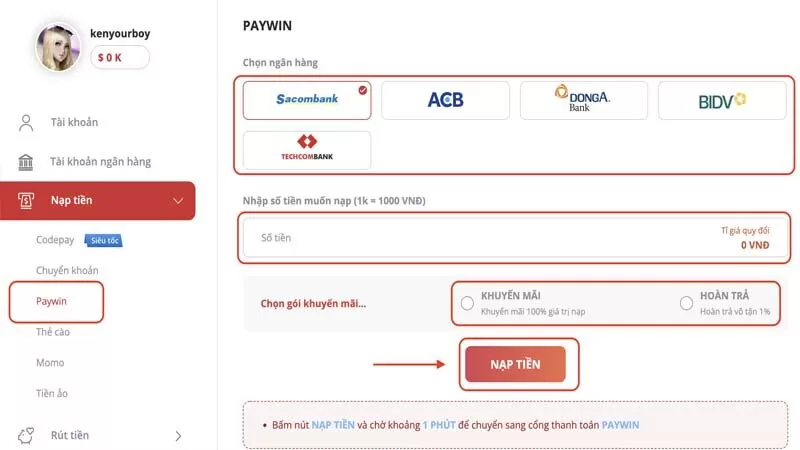The image size is (800, 450).
Task: Pick the BIDV bank logo
Action: click(722, 100)
